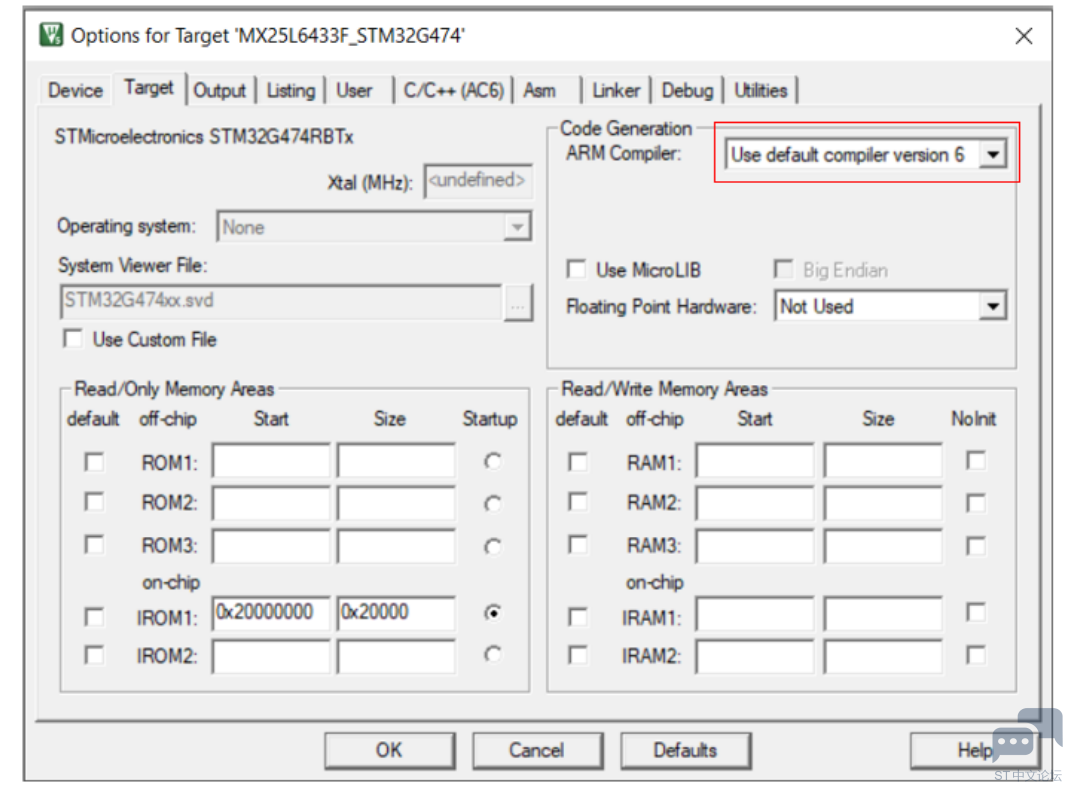
Task: Click the Help button
Action: click(975, 750)
